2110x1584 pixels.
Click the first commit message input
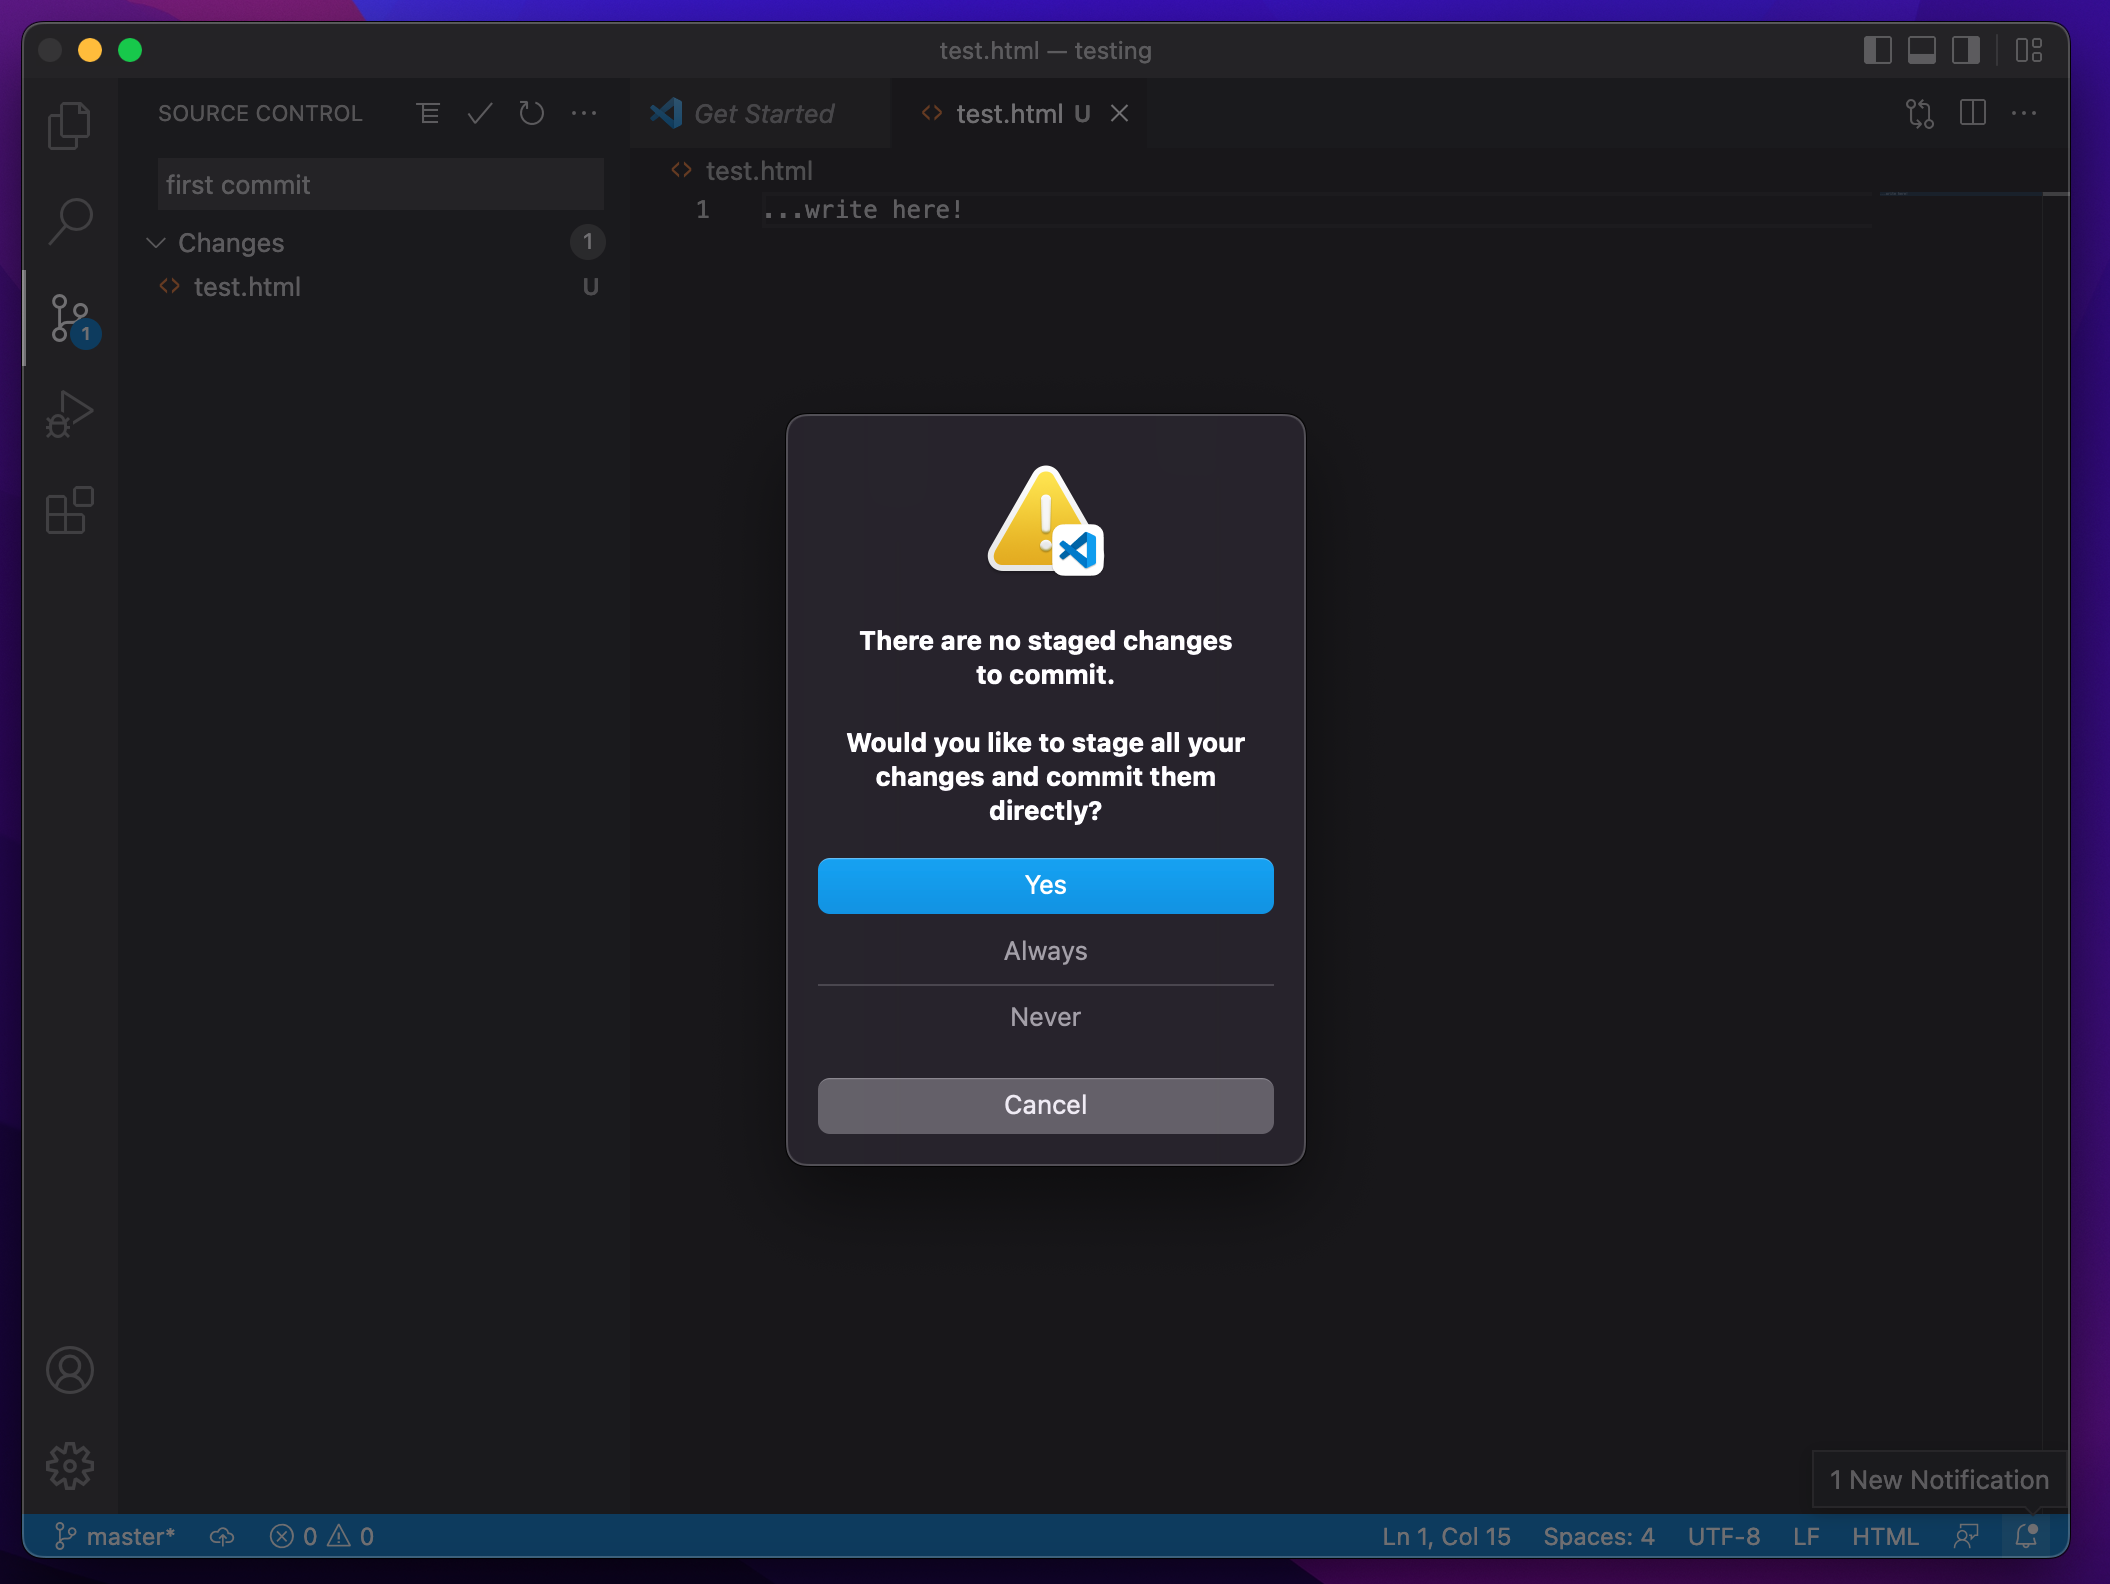pos(380,185)
